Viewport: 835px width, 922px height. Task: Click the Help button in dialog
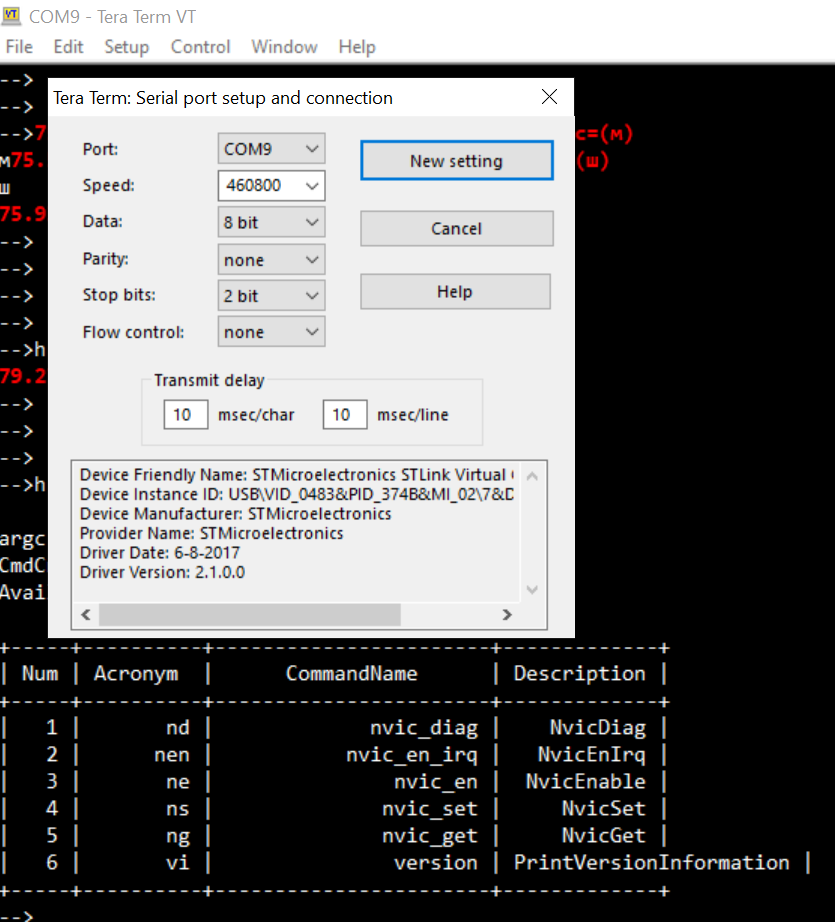click(456, 292)
